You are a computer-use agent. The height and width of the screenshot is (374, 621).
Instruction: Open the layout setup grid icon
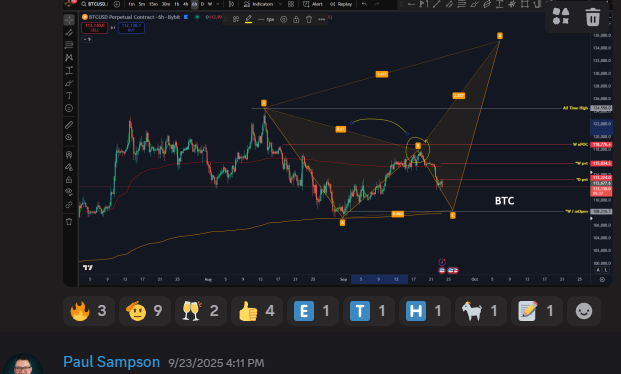(x=291, y=4)
